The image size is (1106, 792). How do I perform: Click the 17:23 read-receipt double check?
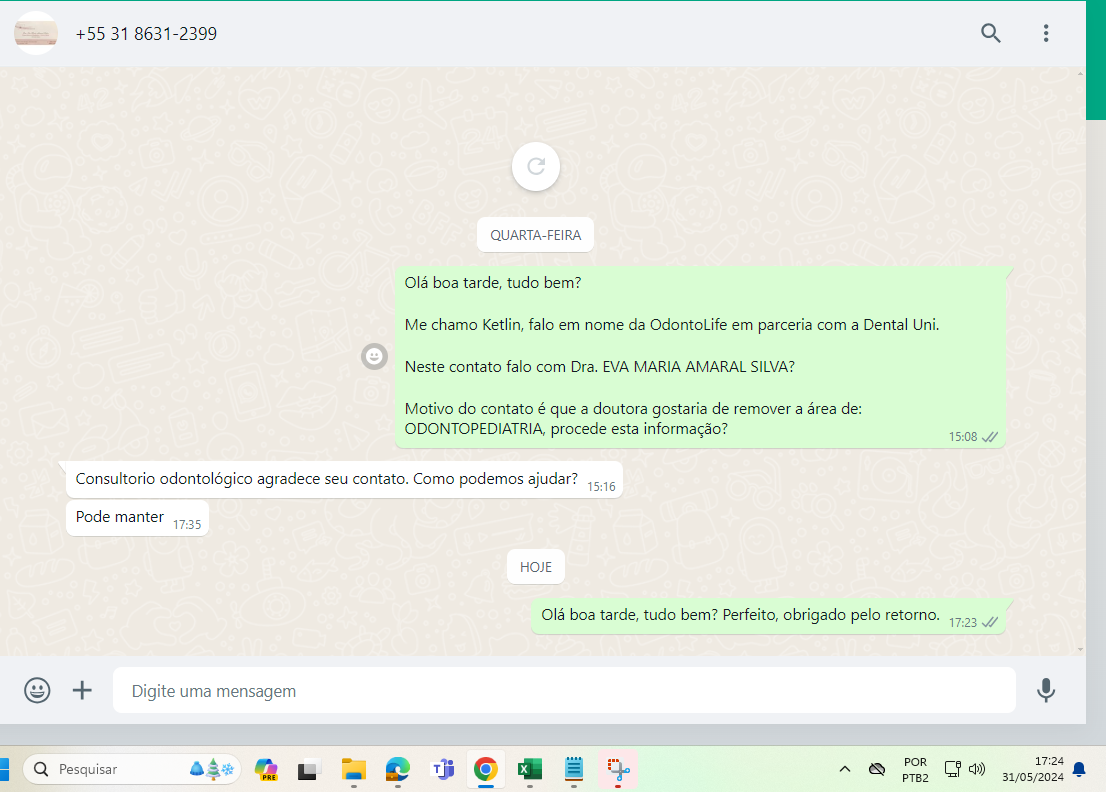(x=990, y=623)
